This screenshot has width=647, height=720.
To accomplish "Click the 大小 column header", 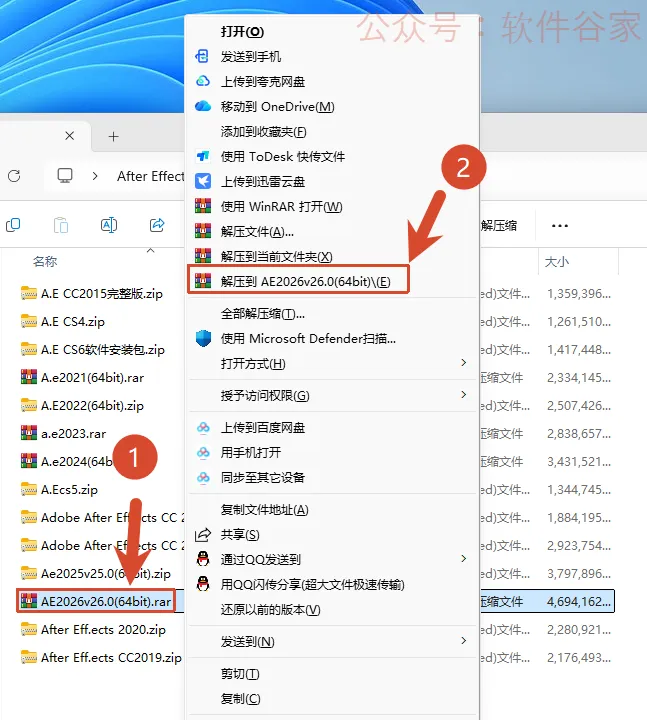I will pos(557,262).
